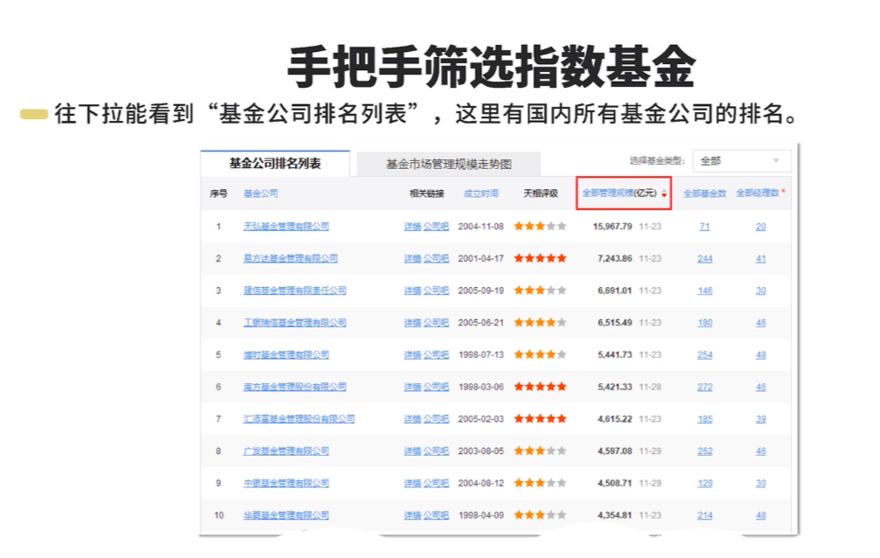This screenshot has height=558, width=880.
Task: Click the star rating in 工银瑞信 row
Action: [x=540, y=322]
